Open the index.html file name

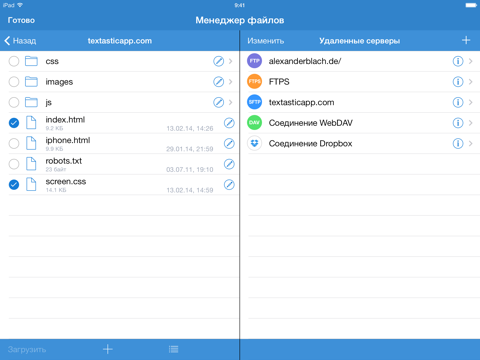click(65, 120)
